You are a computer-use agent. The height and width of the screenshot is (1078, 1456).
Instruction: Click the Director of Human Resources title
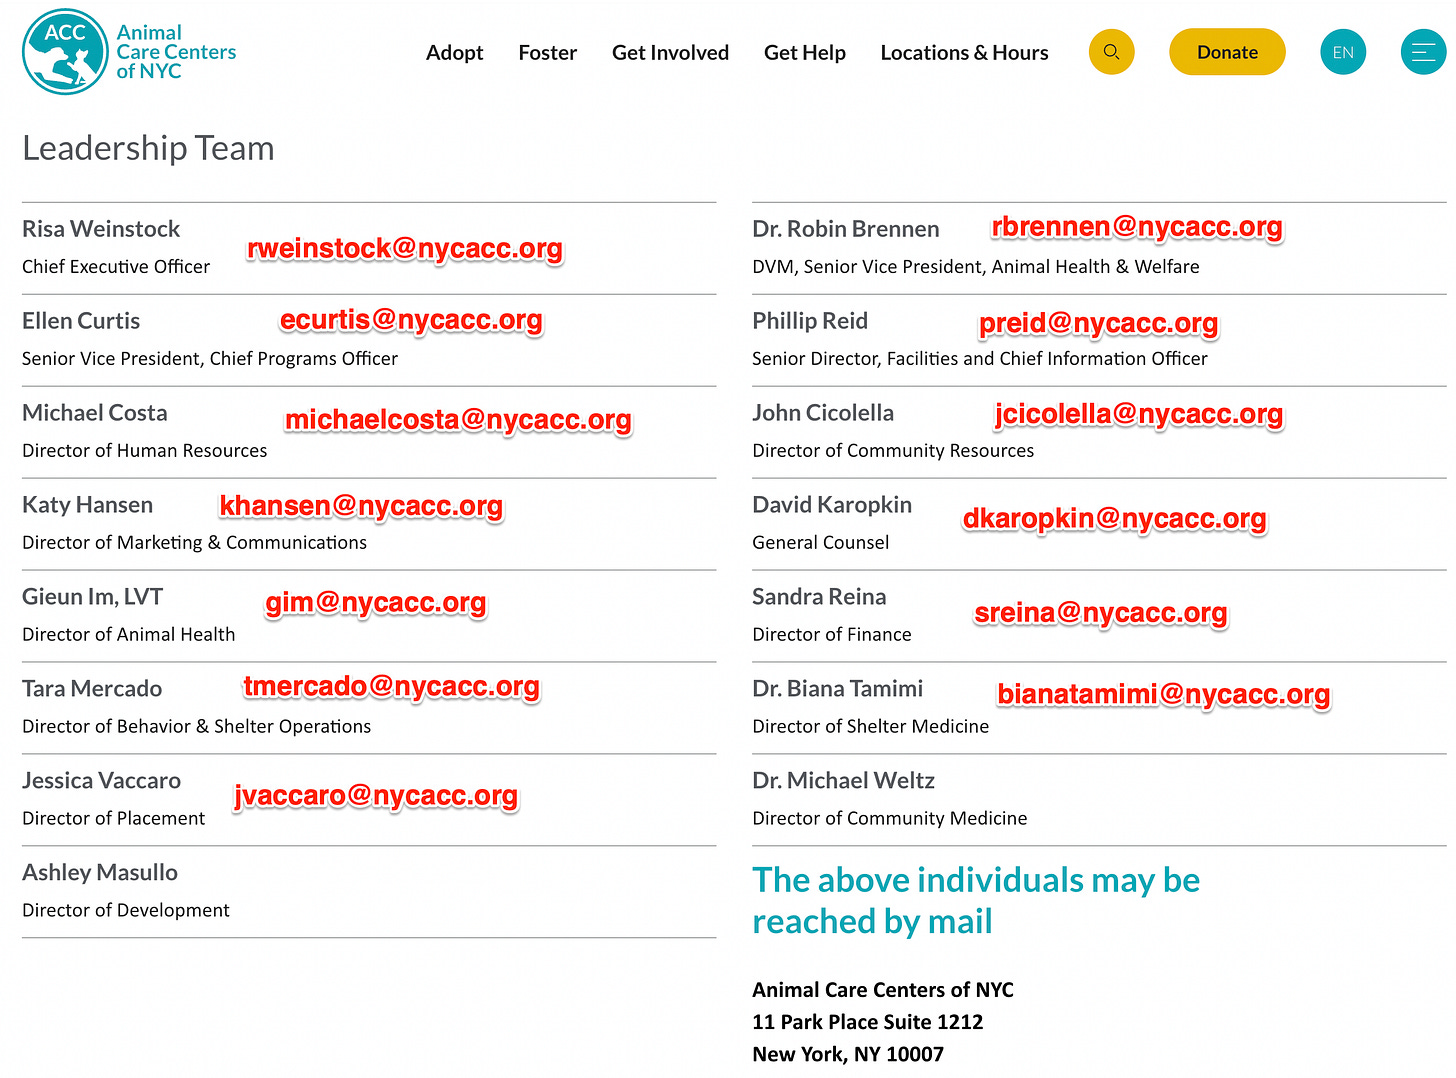tap(145, 451)
